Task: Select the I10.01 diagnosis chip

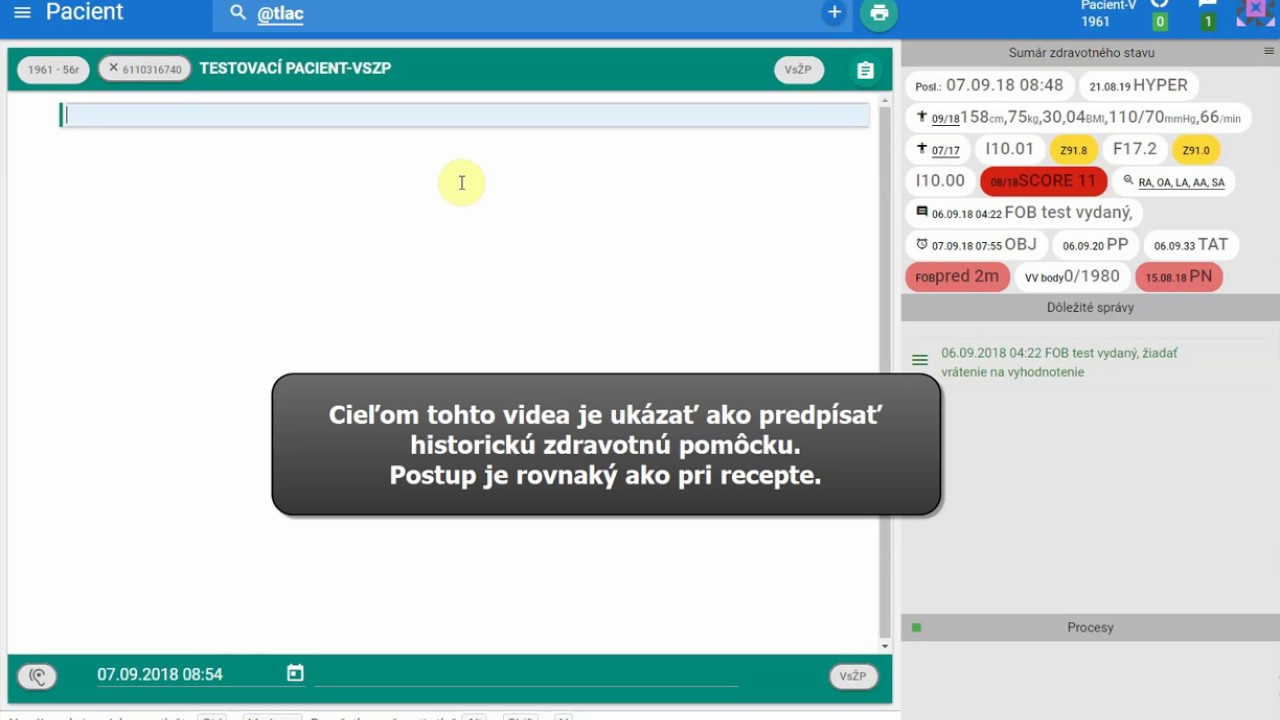Action: point(1009,150)
